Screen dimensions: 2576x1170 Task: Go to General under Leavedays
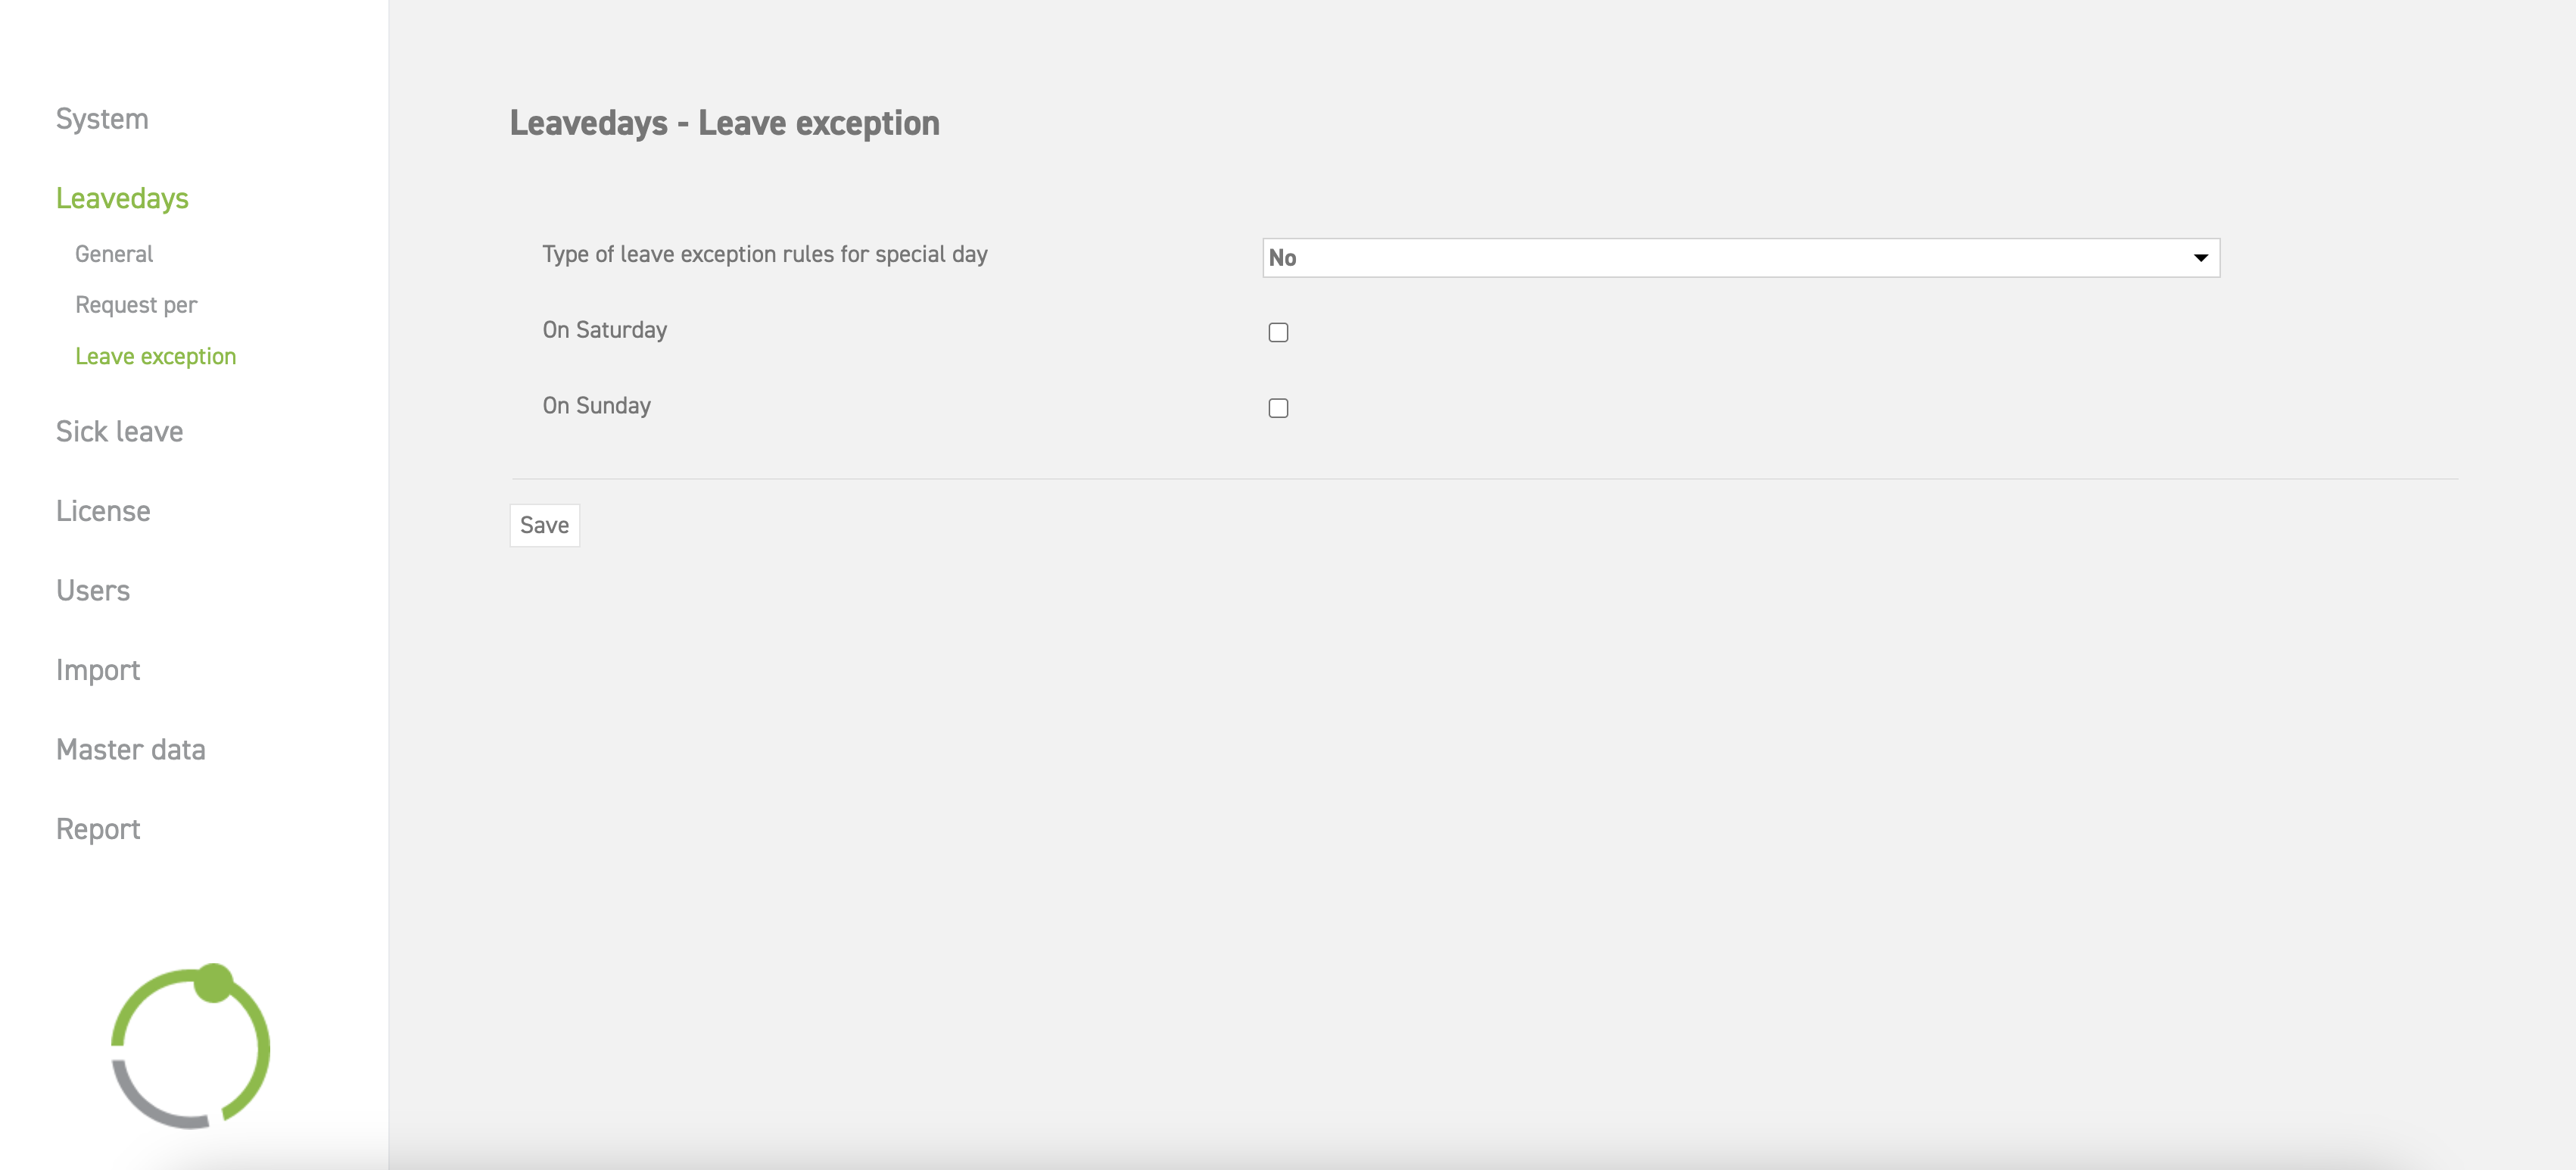click(x=114, y=254)
